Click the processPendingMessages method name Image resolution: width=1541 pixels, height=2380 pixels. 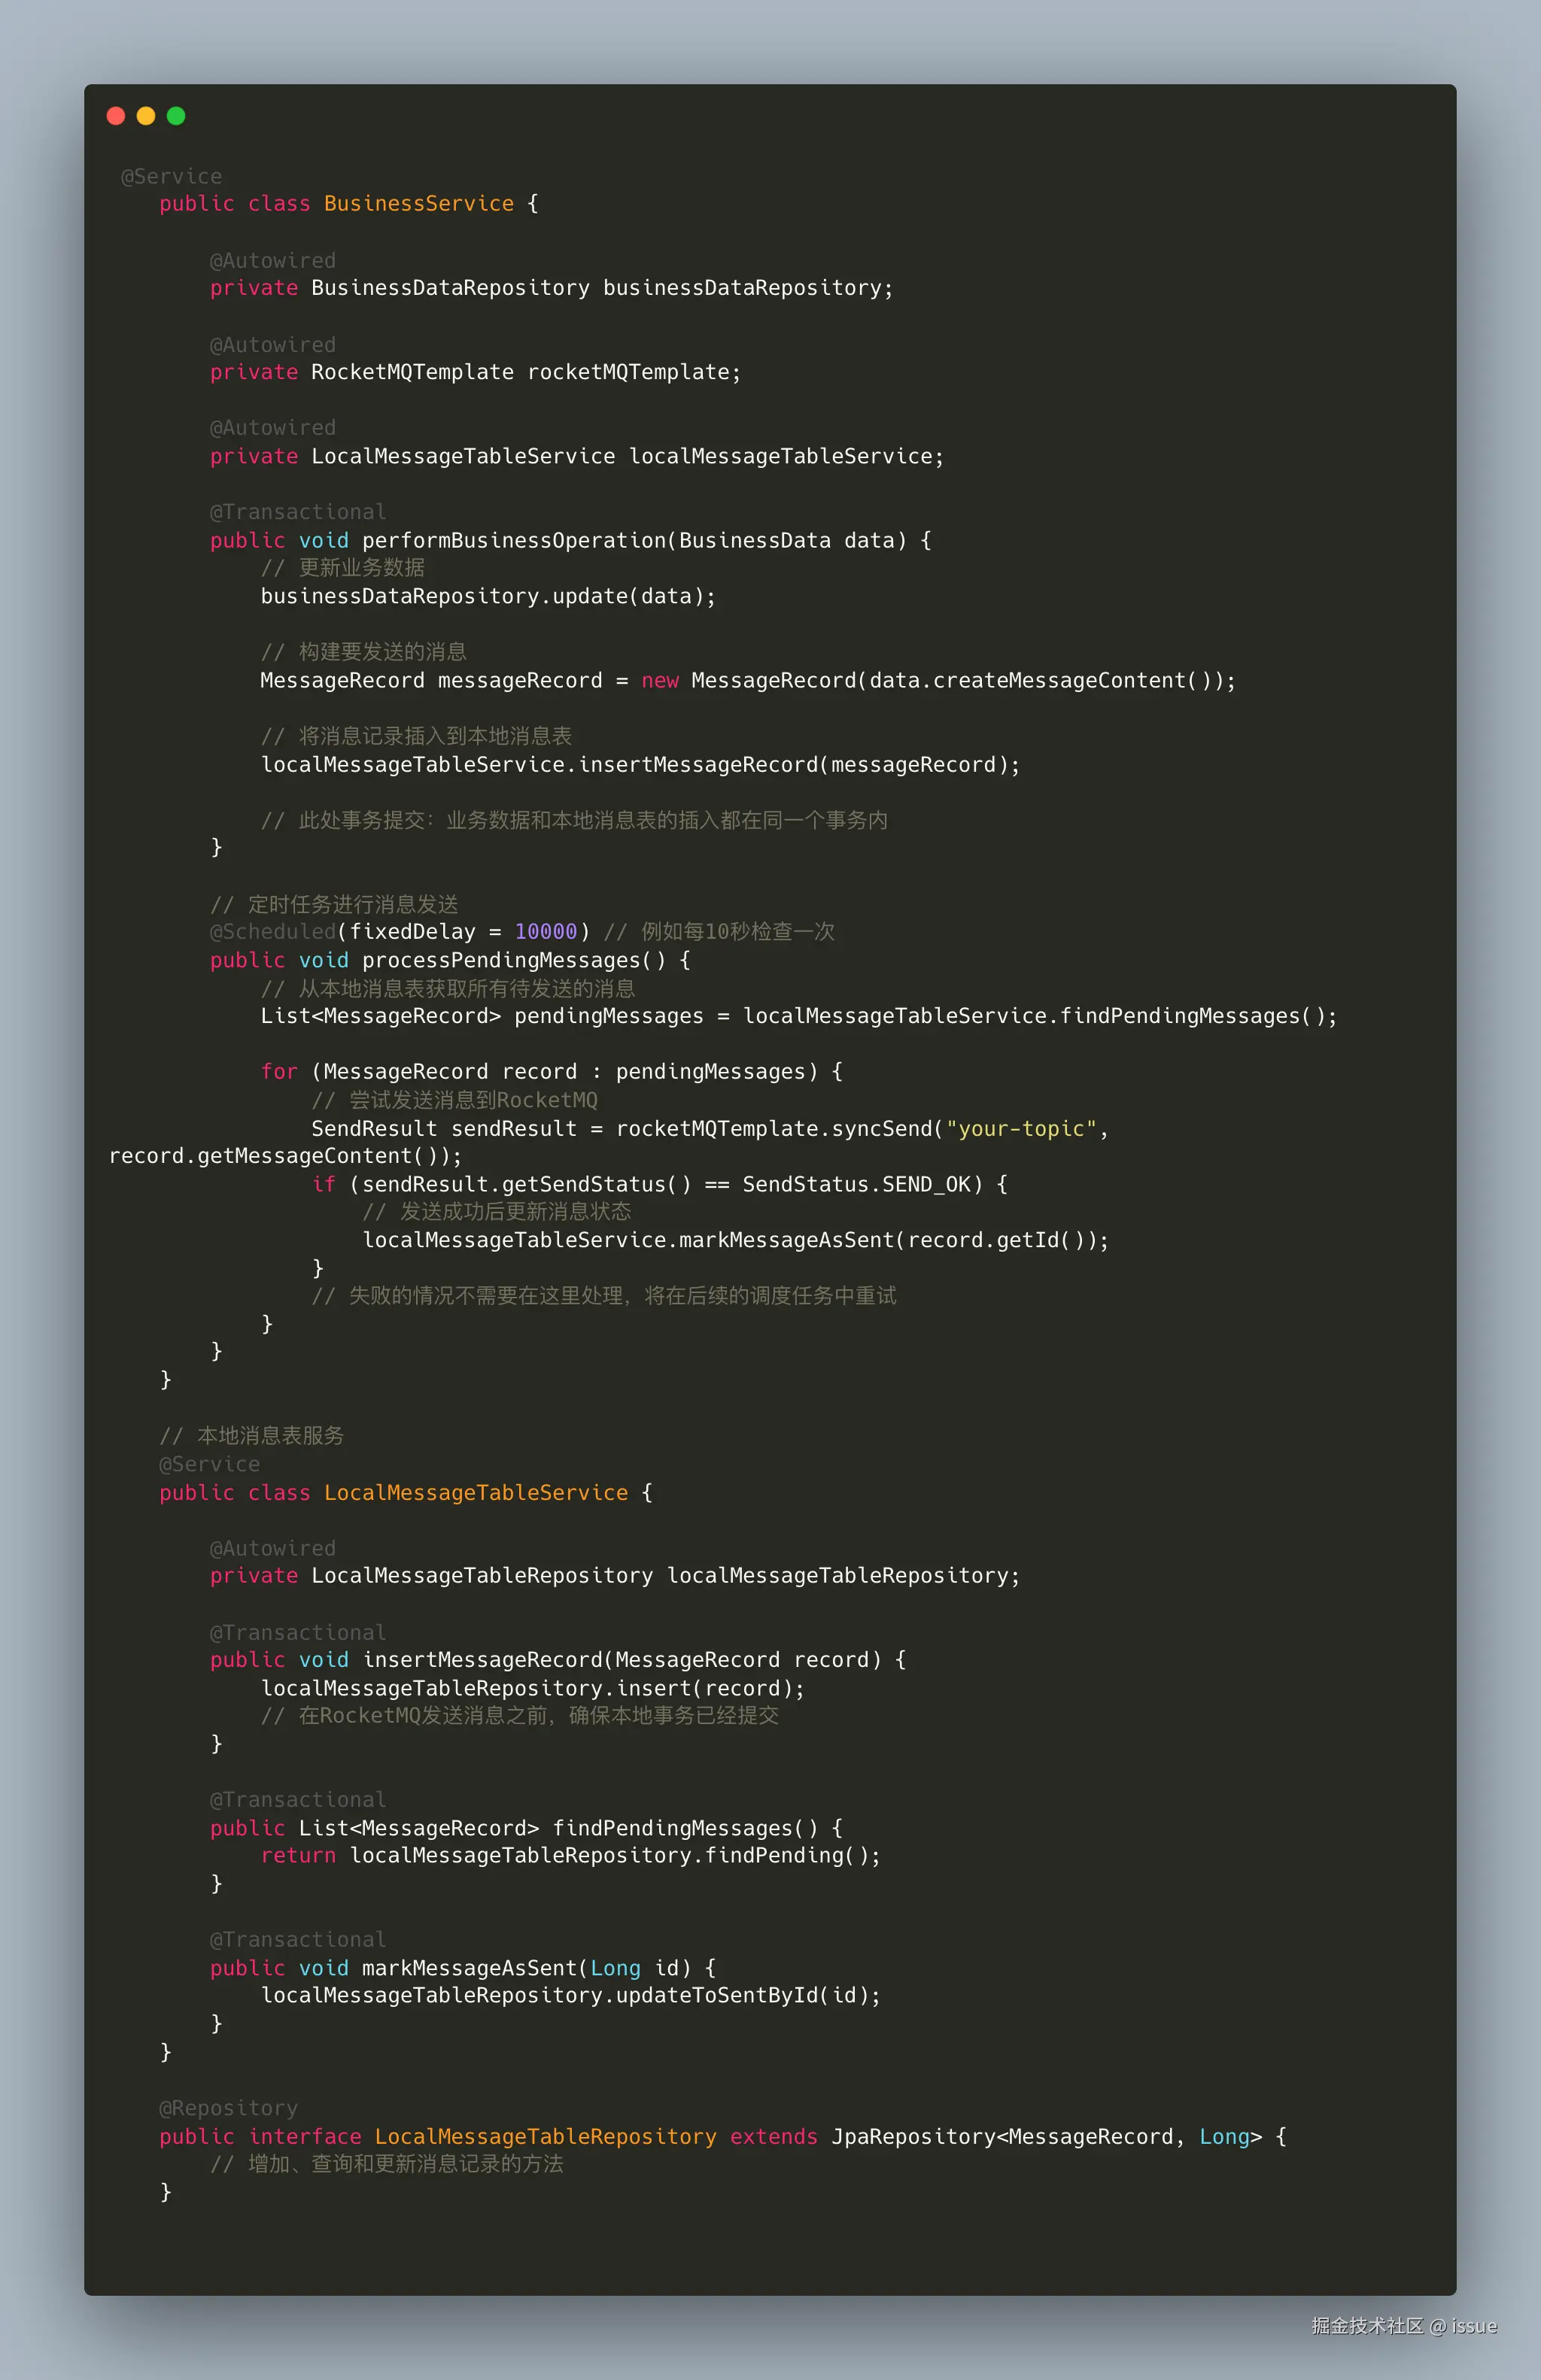coord(513,961)
